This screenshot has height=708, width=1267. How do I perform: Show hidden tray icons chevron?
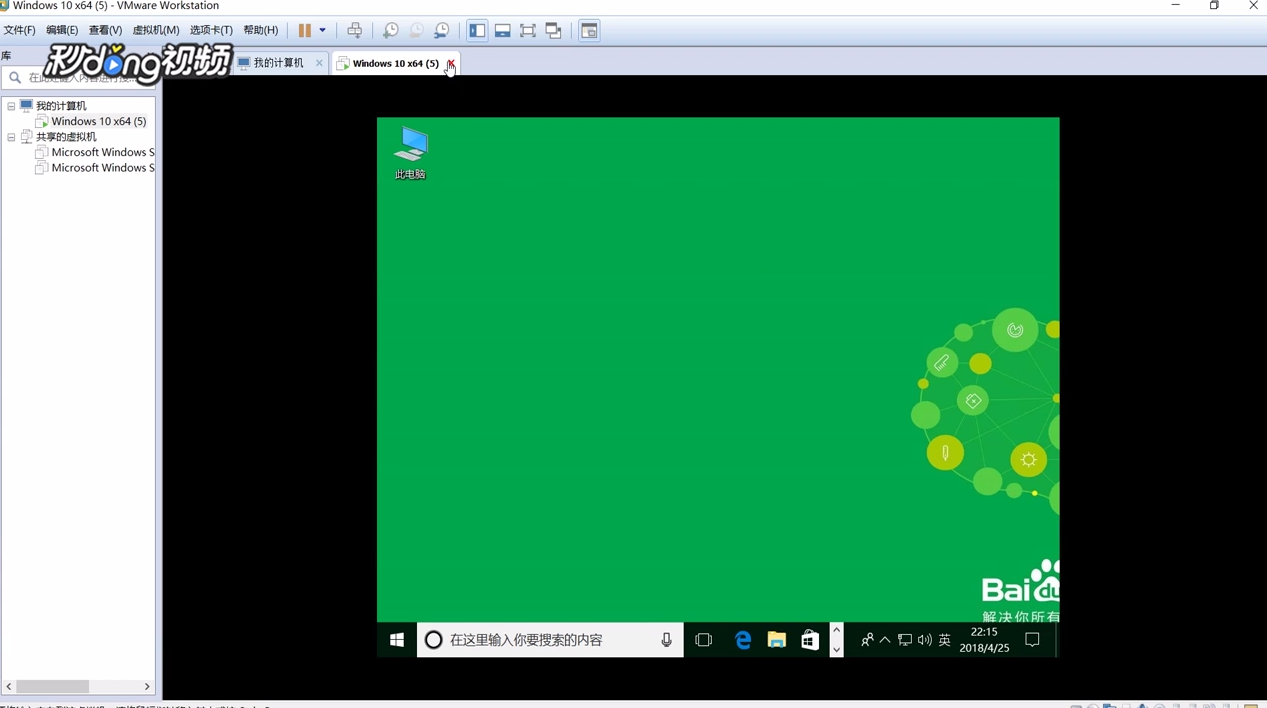(x=885, y=640)
